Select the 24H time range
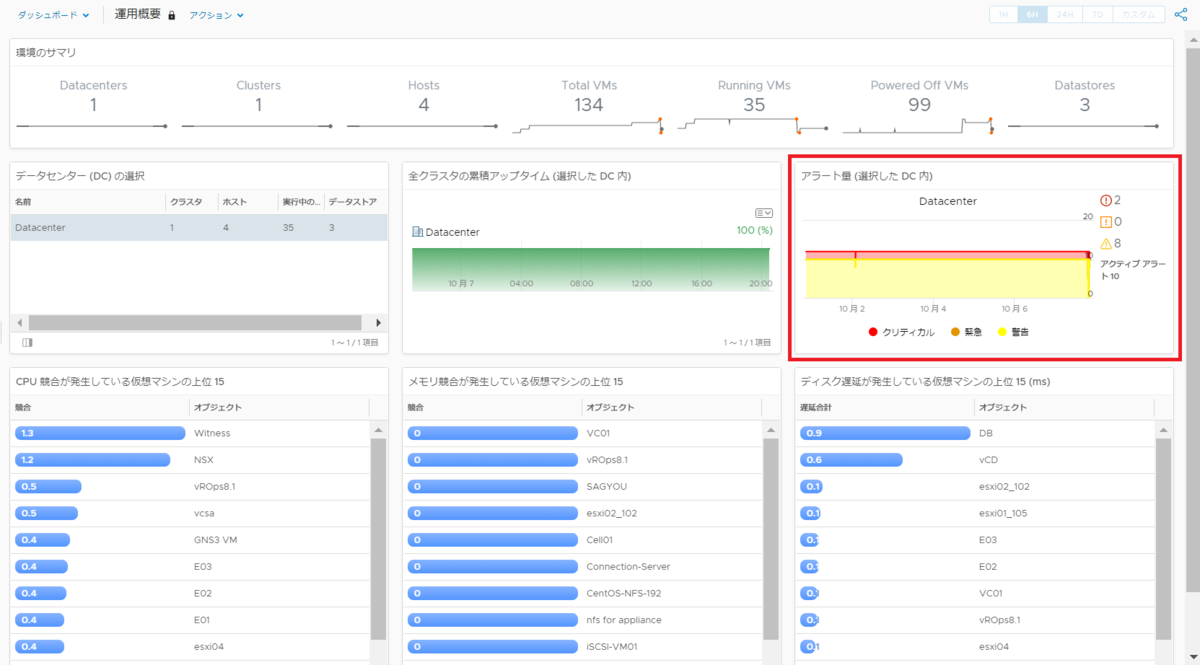Viewport: 1200px width, 665px height. [1065, 15]
